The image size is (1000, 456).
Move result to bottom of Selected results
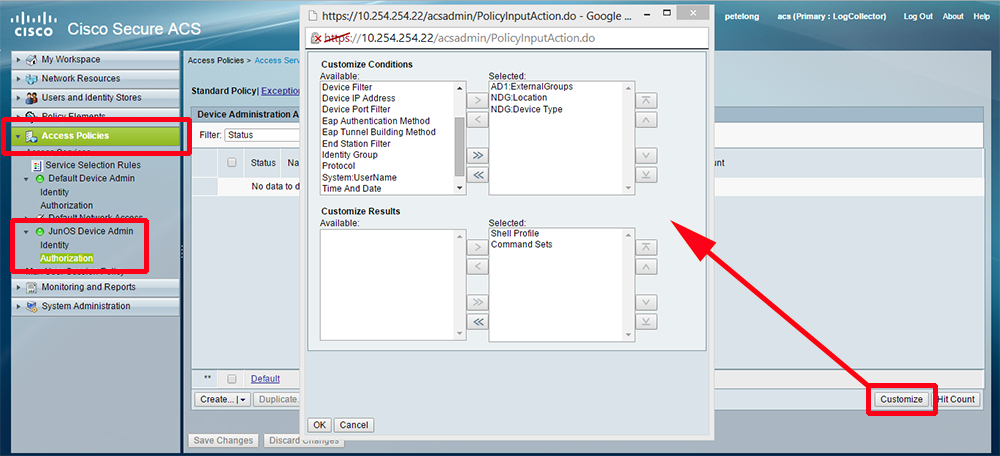tap(646, 321)
